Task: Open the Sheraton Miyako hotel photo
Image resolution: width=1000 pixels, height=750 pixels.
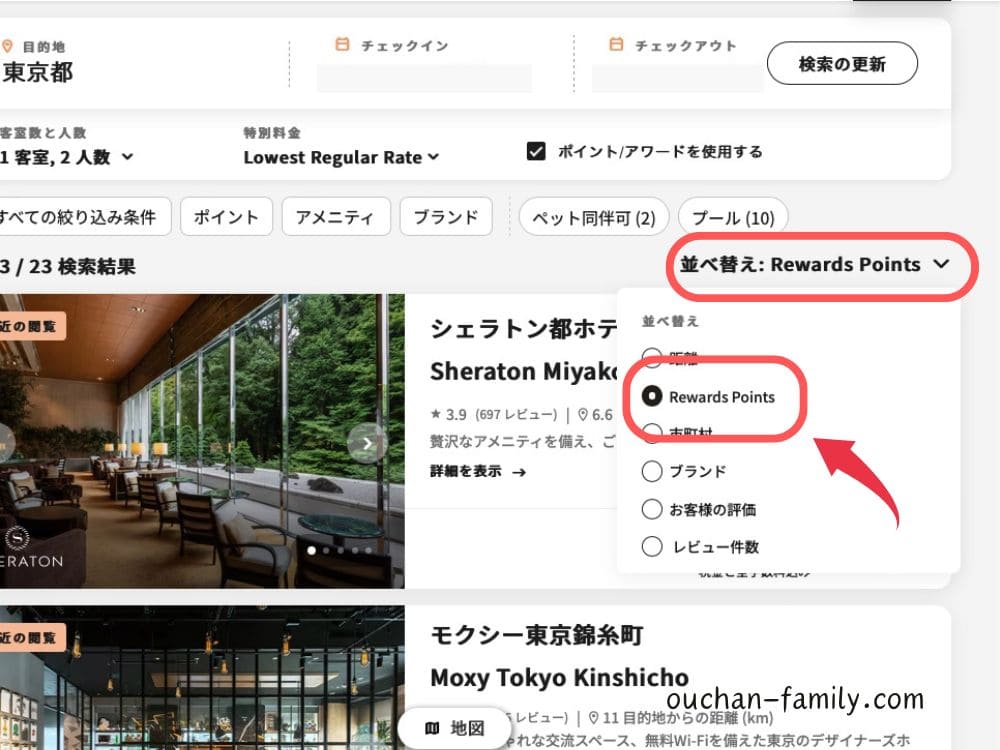Action: (202, 440)
